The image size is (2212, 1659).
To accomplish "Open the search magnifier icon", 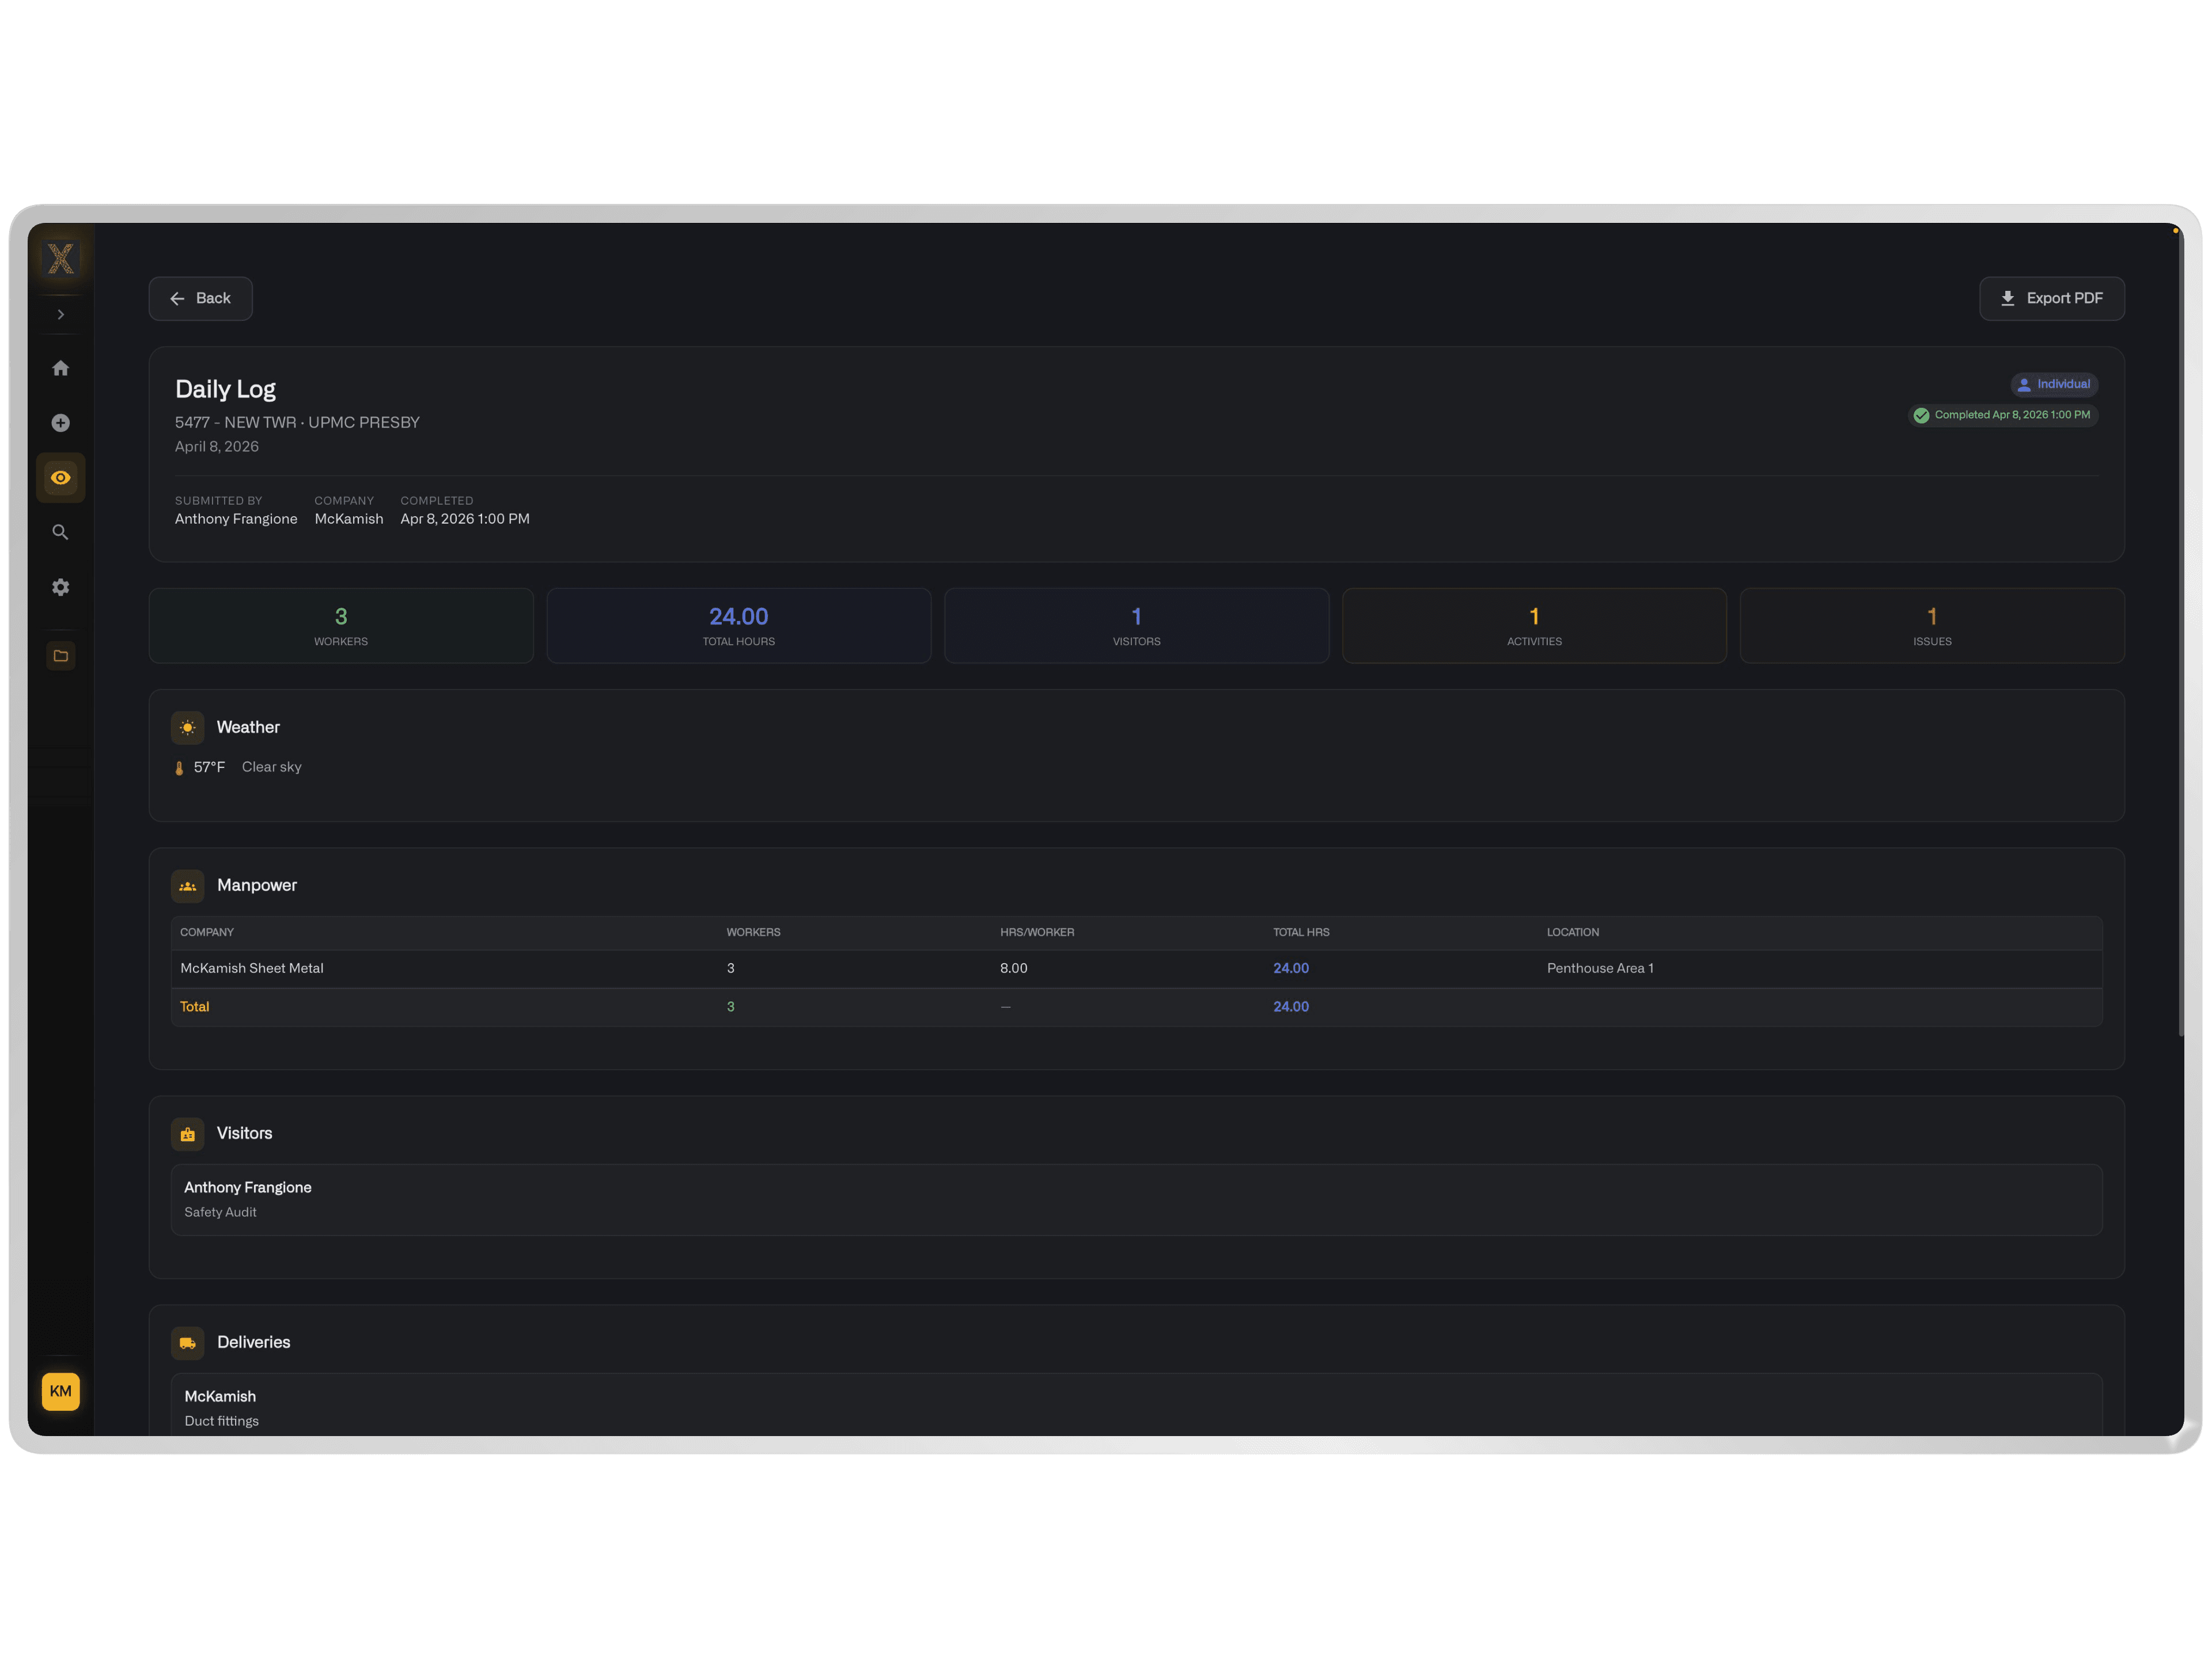I will (61, 532).
